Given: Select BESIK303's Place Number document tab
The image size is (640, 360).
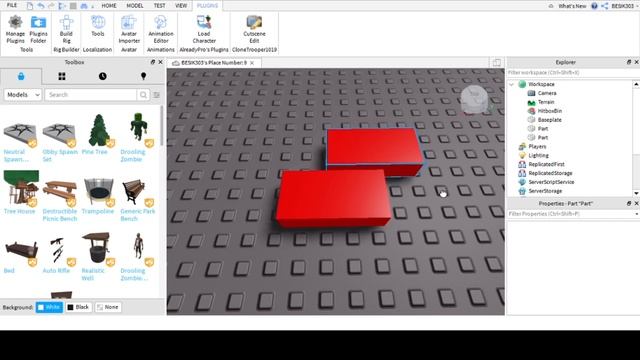Looking at the screenshot, I should click(x=214, y=63).
